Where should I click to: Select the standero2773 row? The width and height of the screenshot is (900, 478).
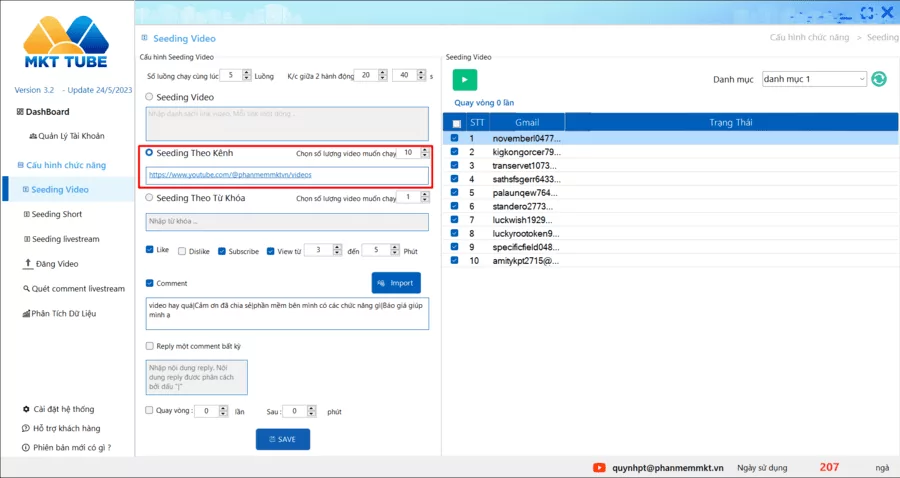coord(670,206)
